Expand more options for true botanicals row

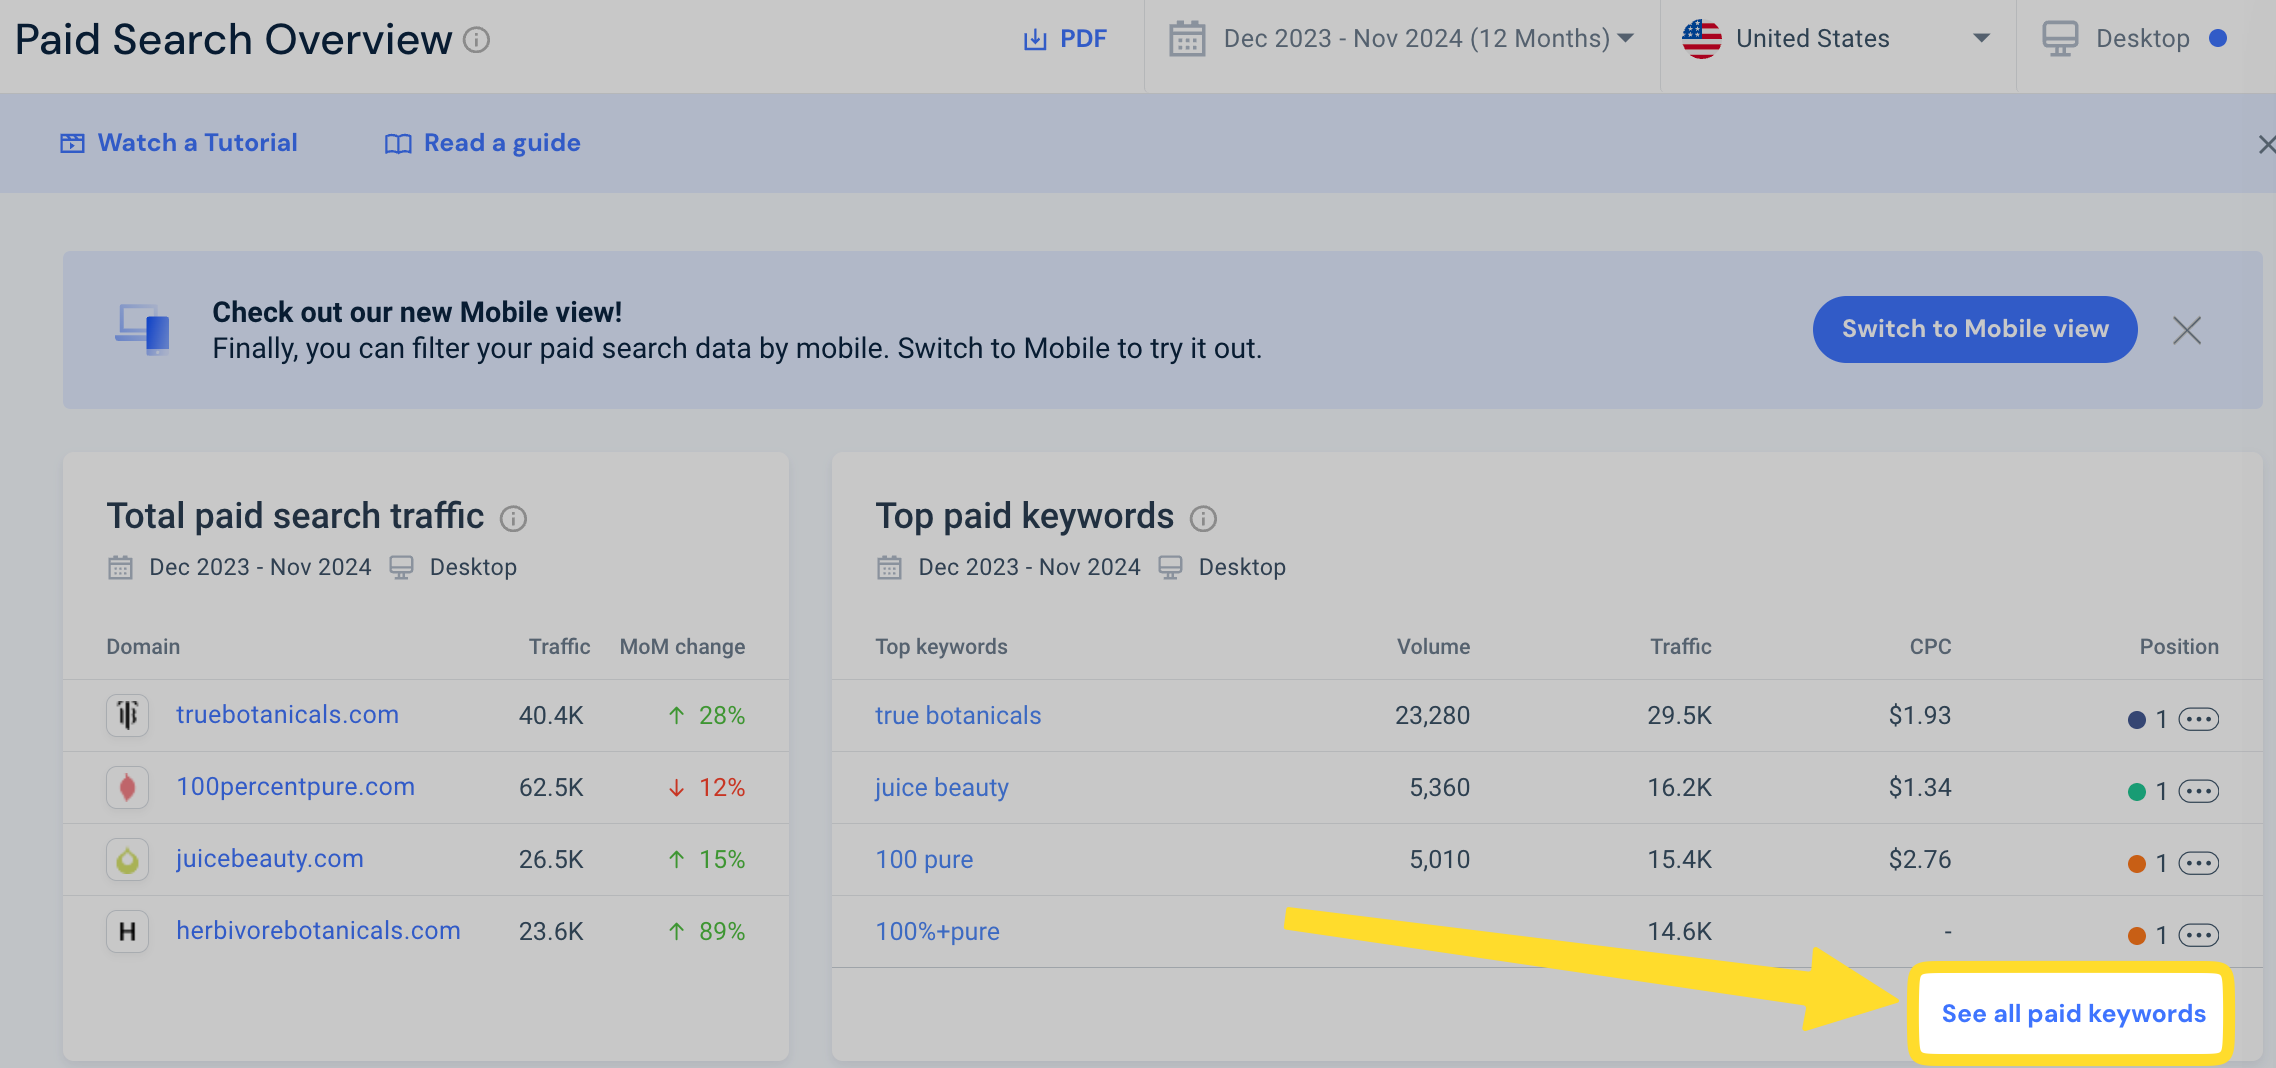[2198, 719]
